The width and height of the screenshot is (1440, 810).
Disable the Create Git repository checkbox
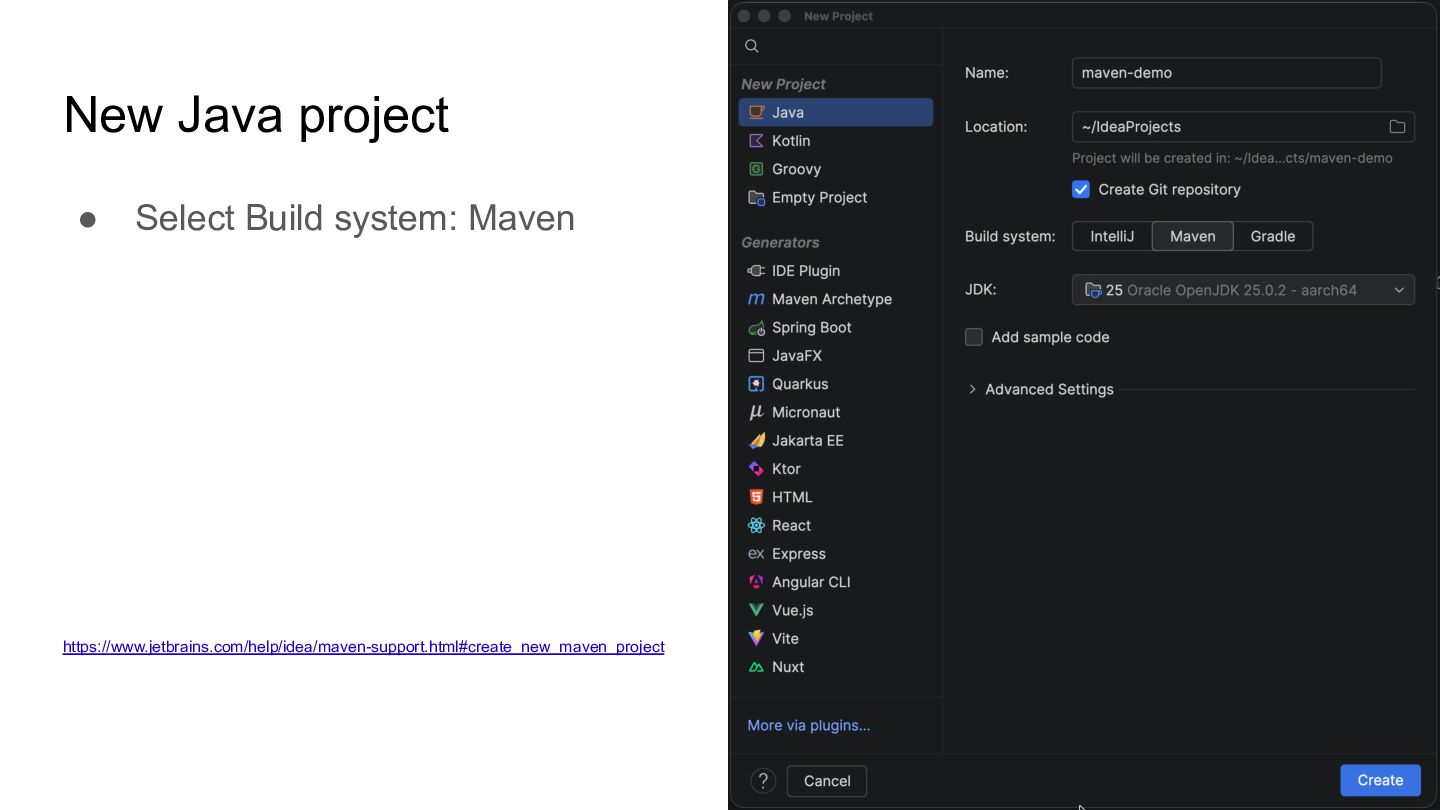(1081, 190)
